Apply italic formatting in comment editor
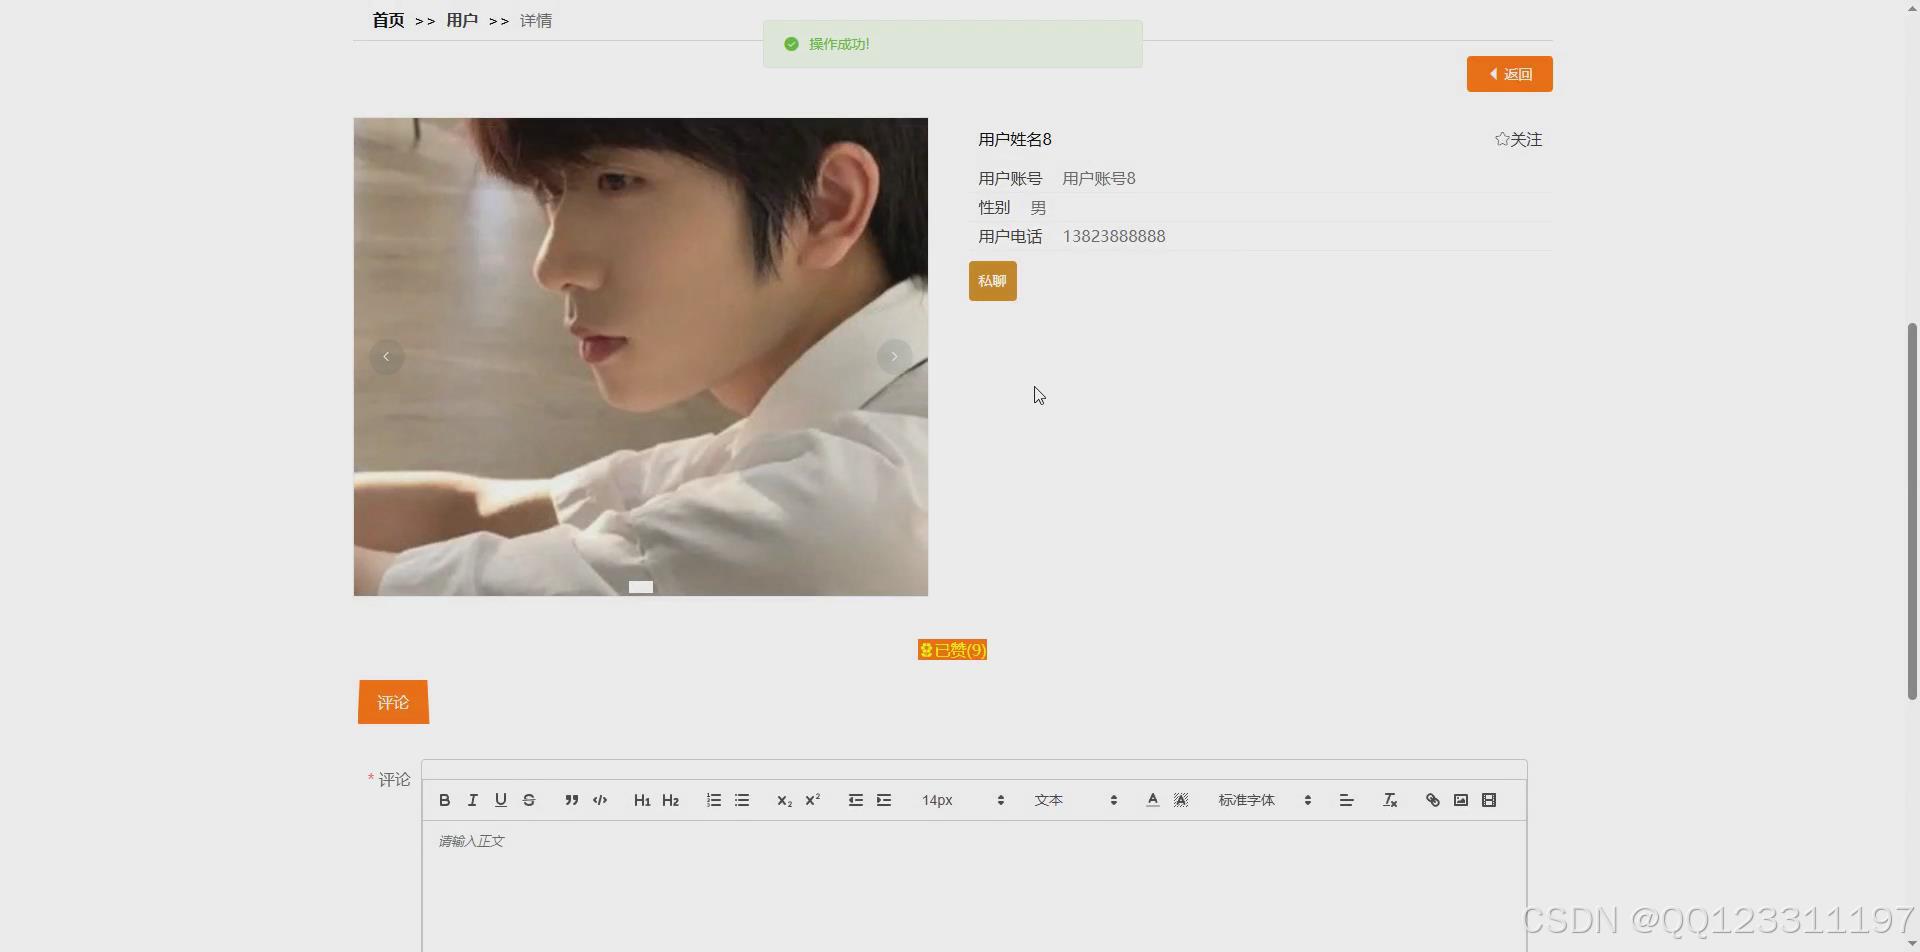 (x=473, y=800)
